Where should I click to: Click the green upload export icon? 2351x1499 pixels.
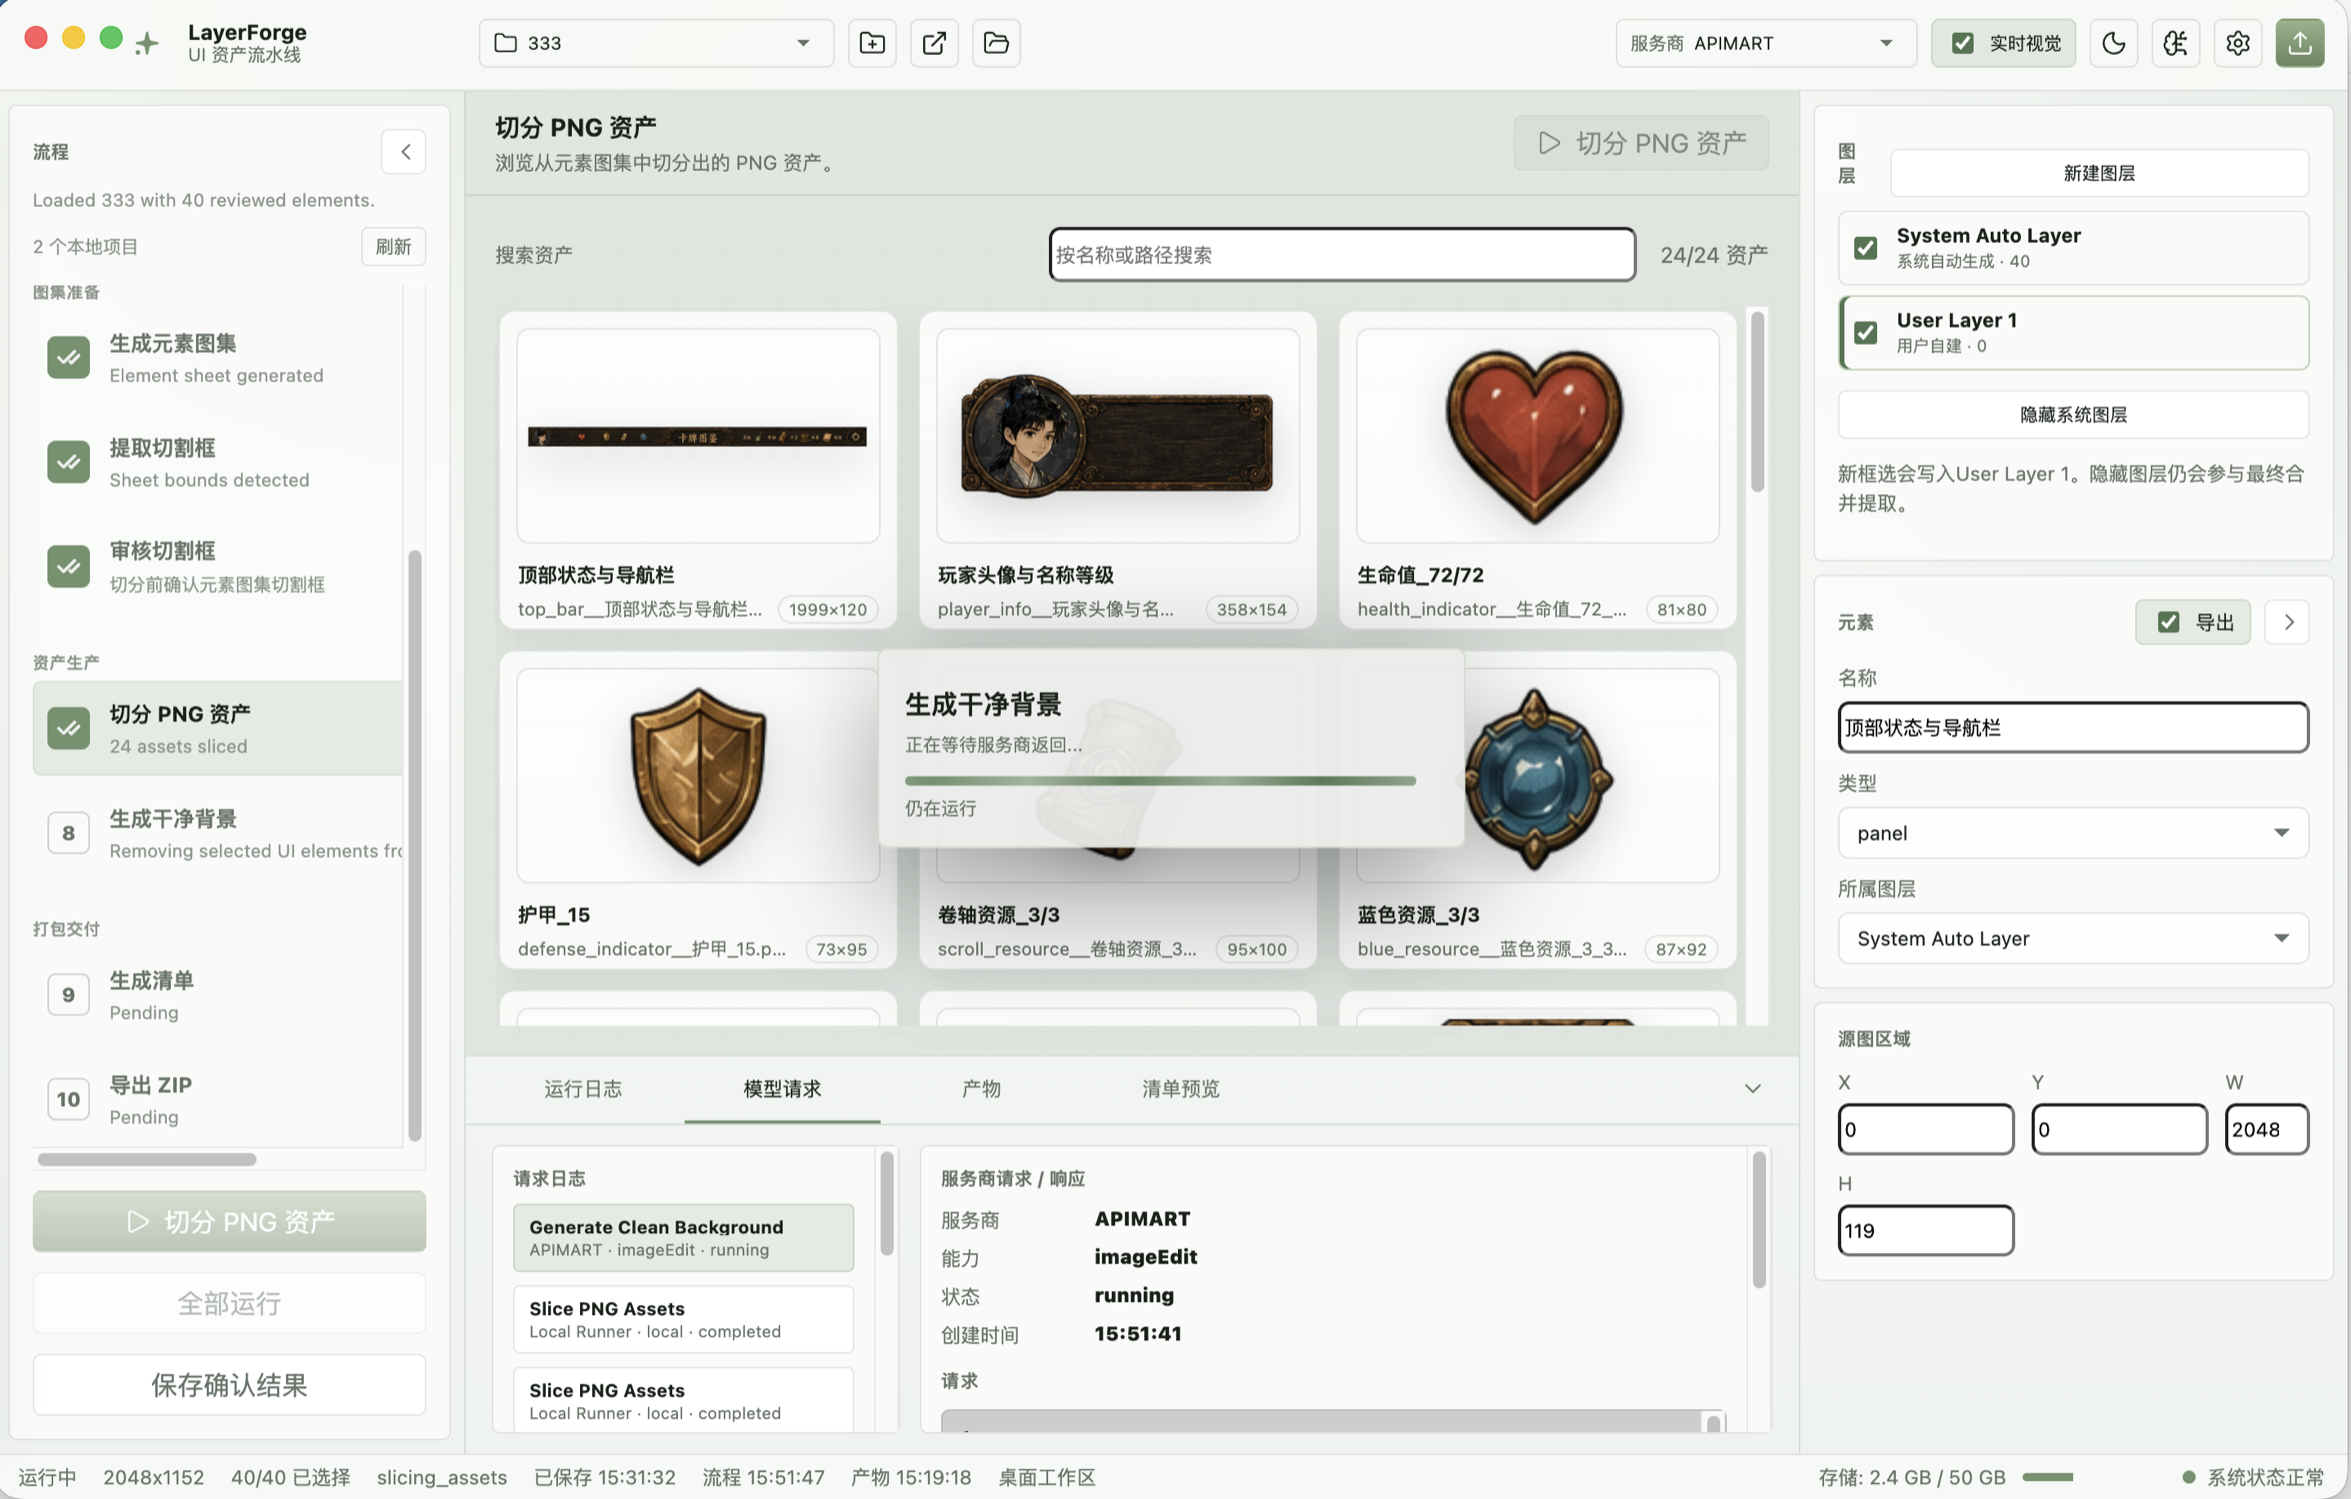(2300, 43)
